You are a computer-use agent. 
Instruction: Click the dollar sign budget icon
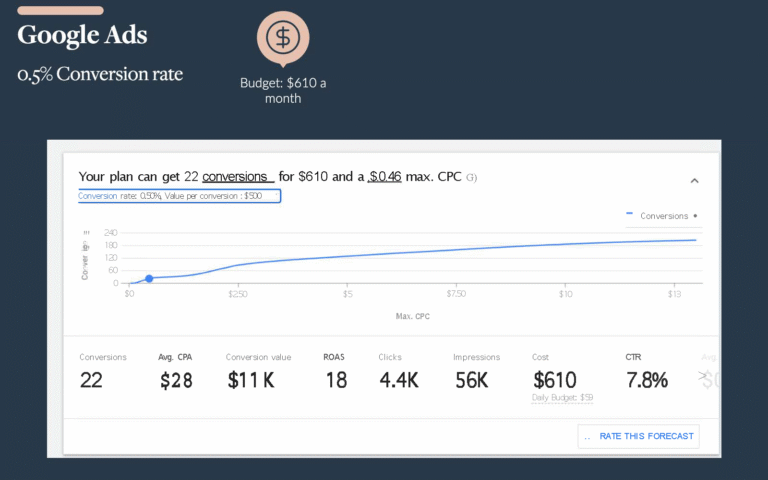click(x=283, y=37)
